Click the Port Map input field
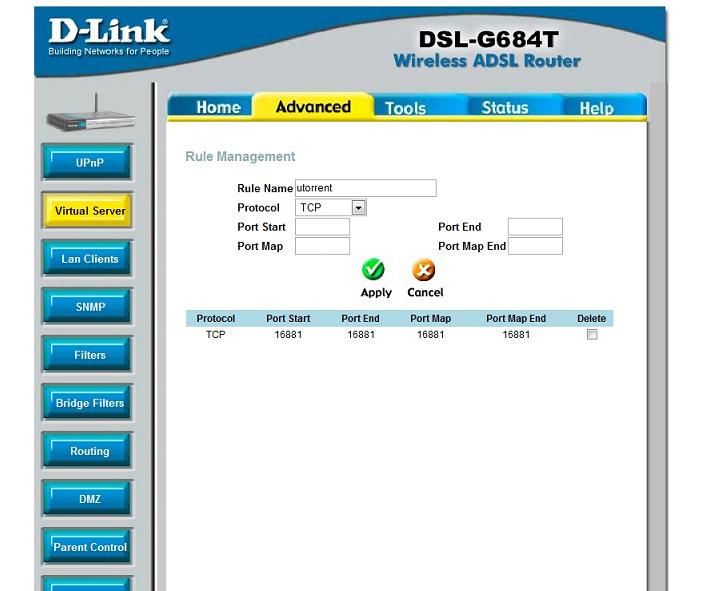The image size is (703, 591). (322, 246)
